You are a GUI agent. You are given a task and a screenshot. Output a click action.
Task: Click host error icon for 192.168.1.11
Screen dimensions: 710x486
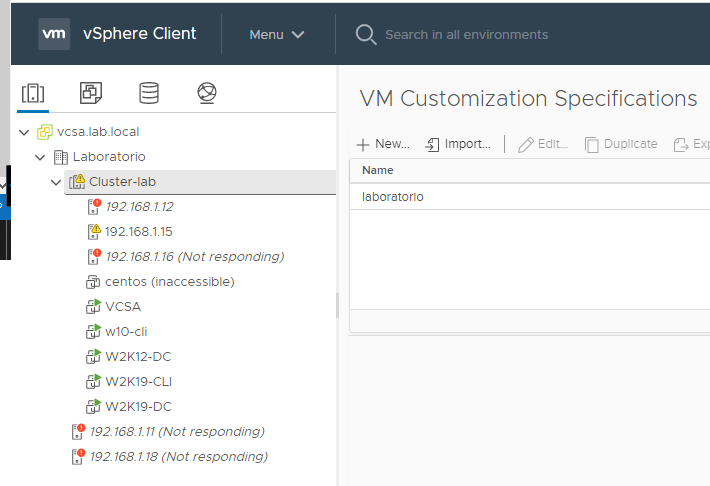78,432
